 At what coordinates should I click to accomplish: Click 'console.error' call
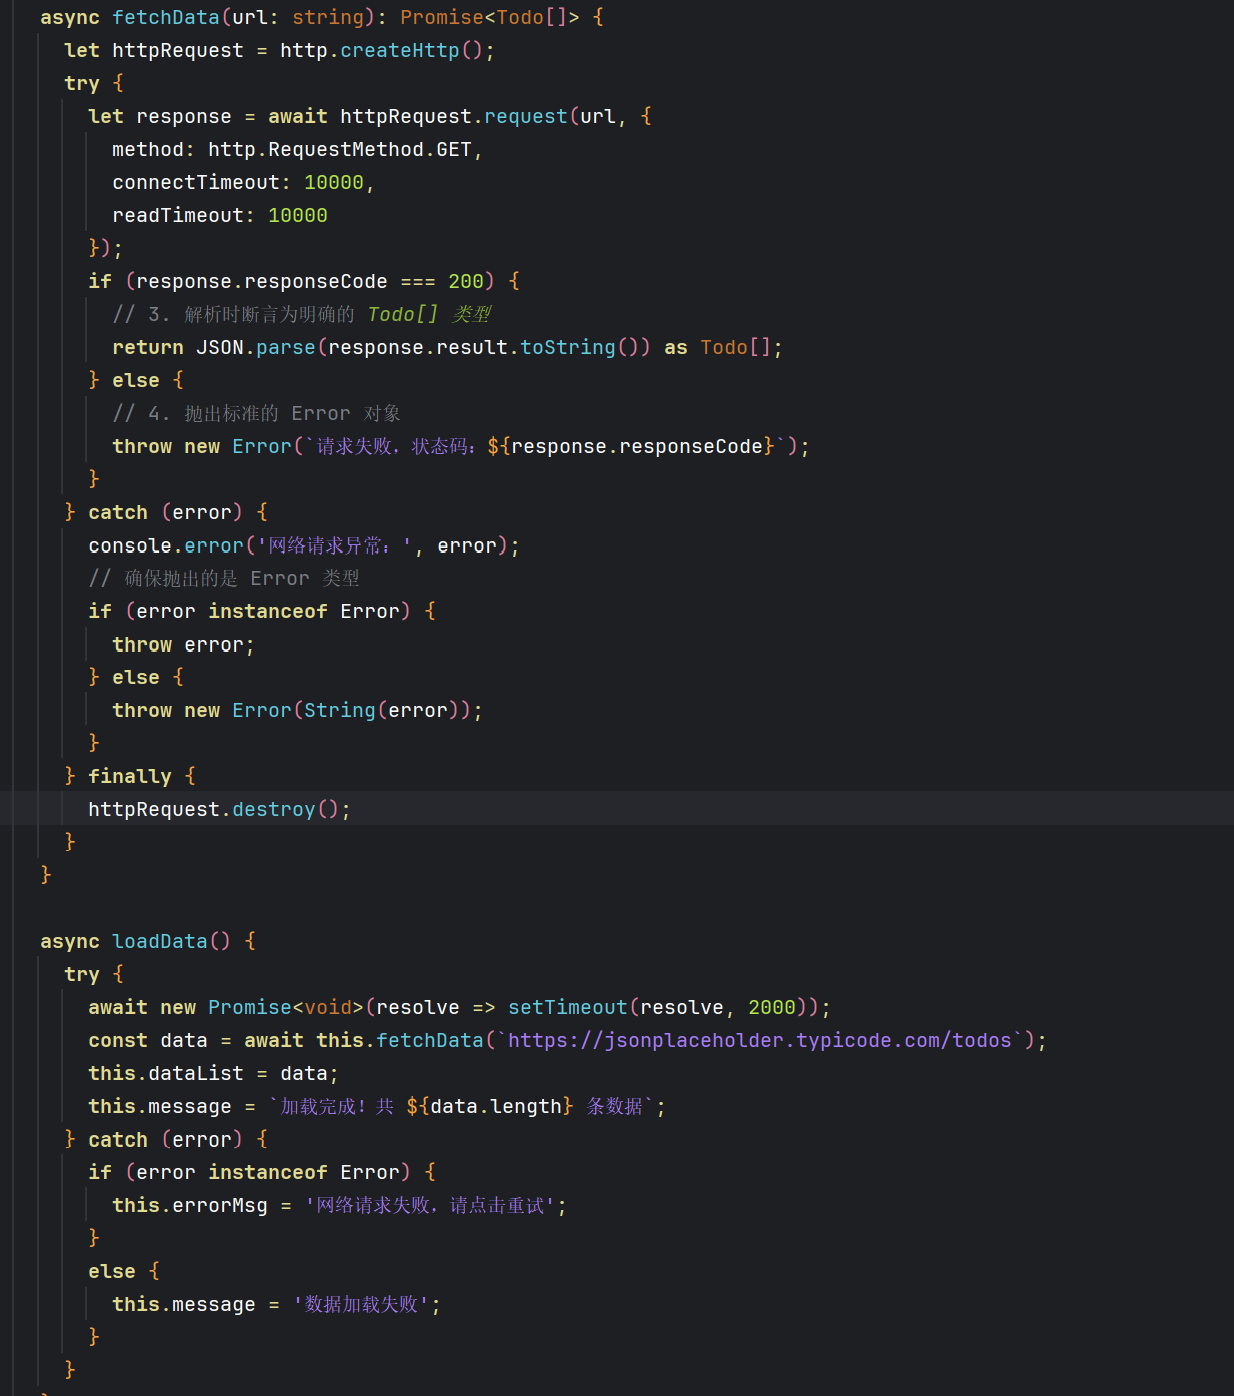(166, 545)
